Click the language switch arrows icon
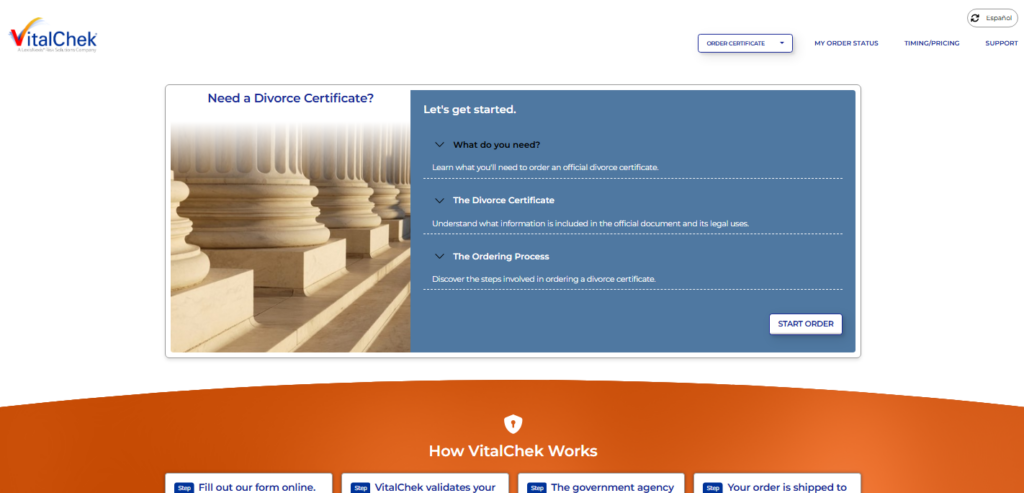 tap(975, 18)
